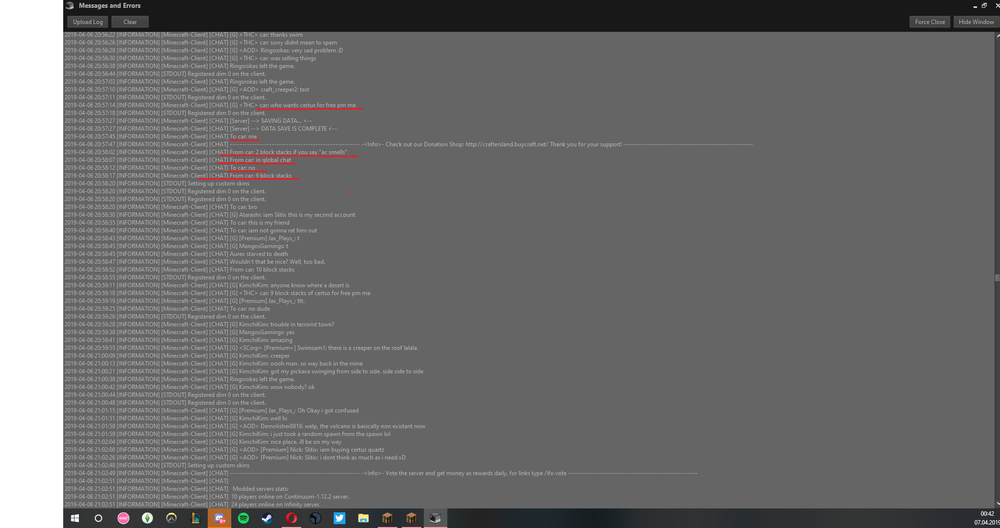Click the pink round taskbar icon
Viewport: 1000px width, 528px height.
123,519
